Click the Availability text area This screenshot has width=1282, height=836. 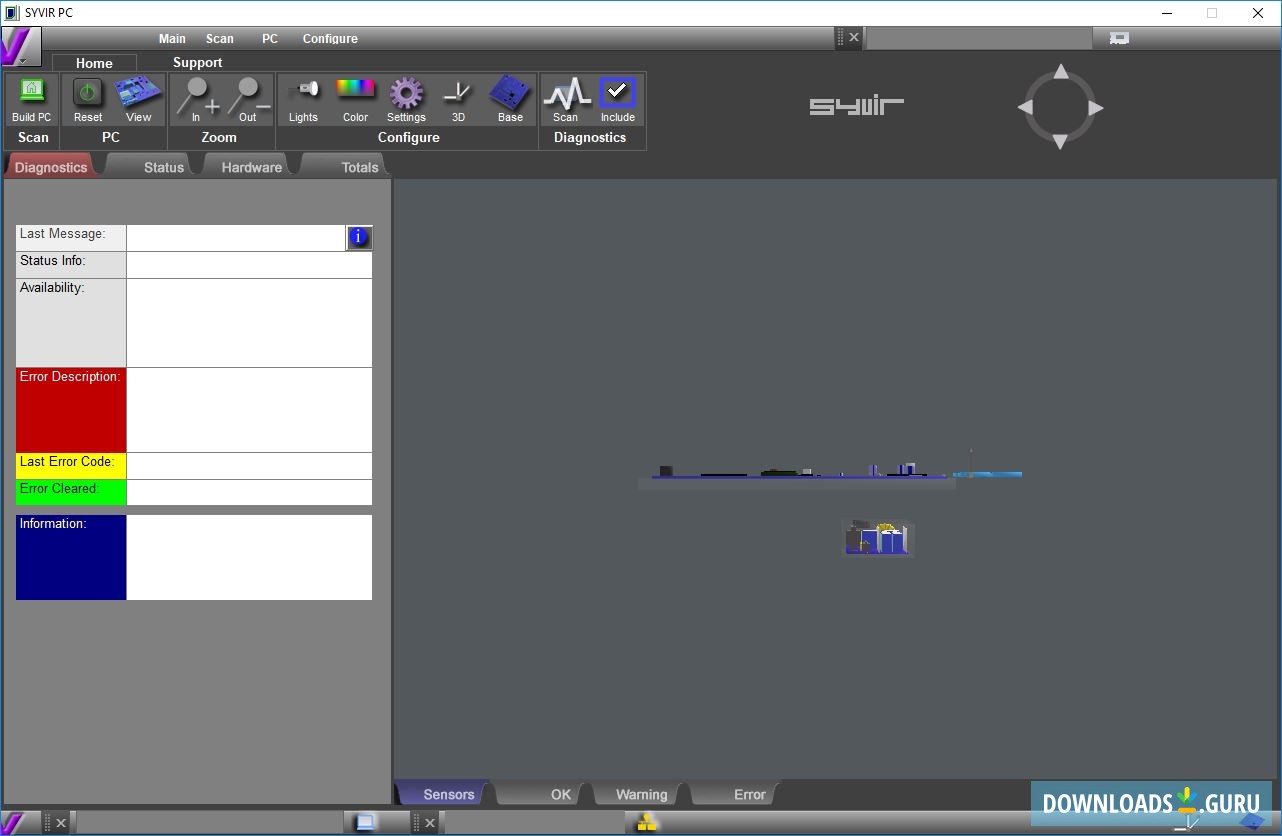(249, 323)
